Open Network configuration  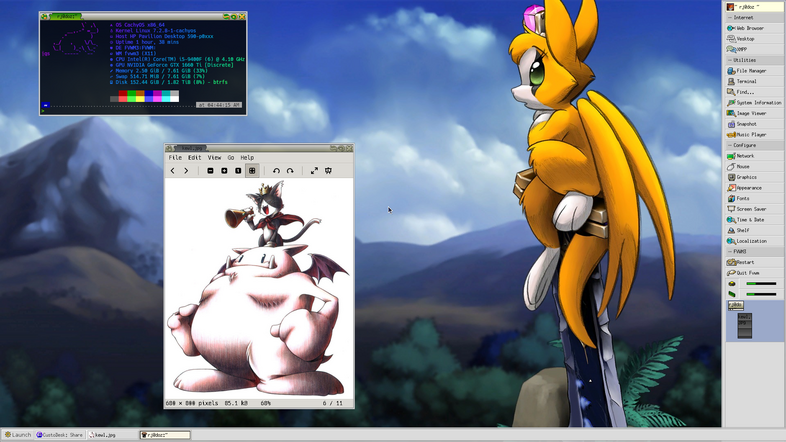(754, 156)
